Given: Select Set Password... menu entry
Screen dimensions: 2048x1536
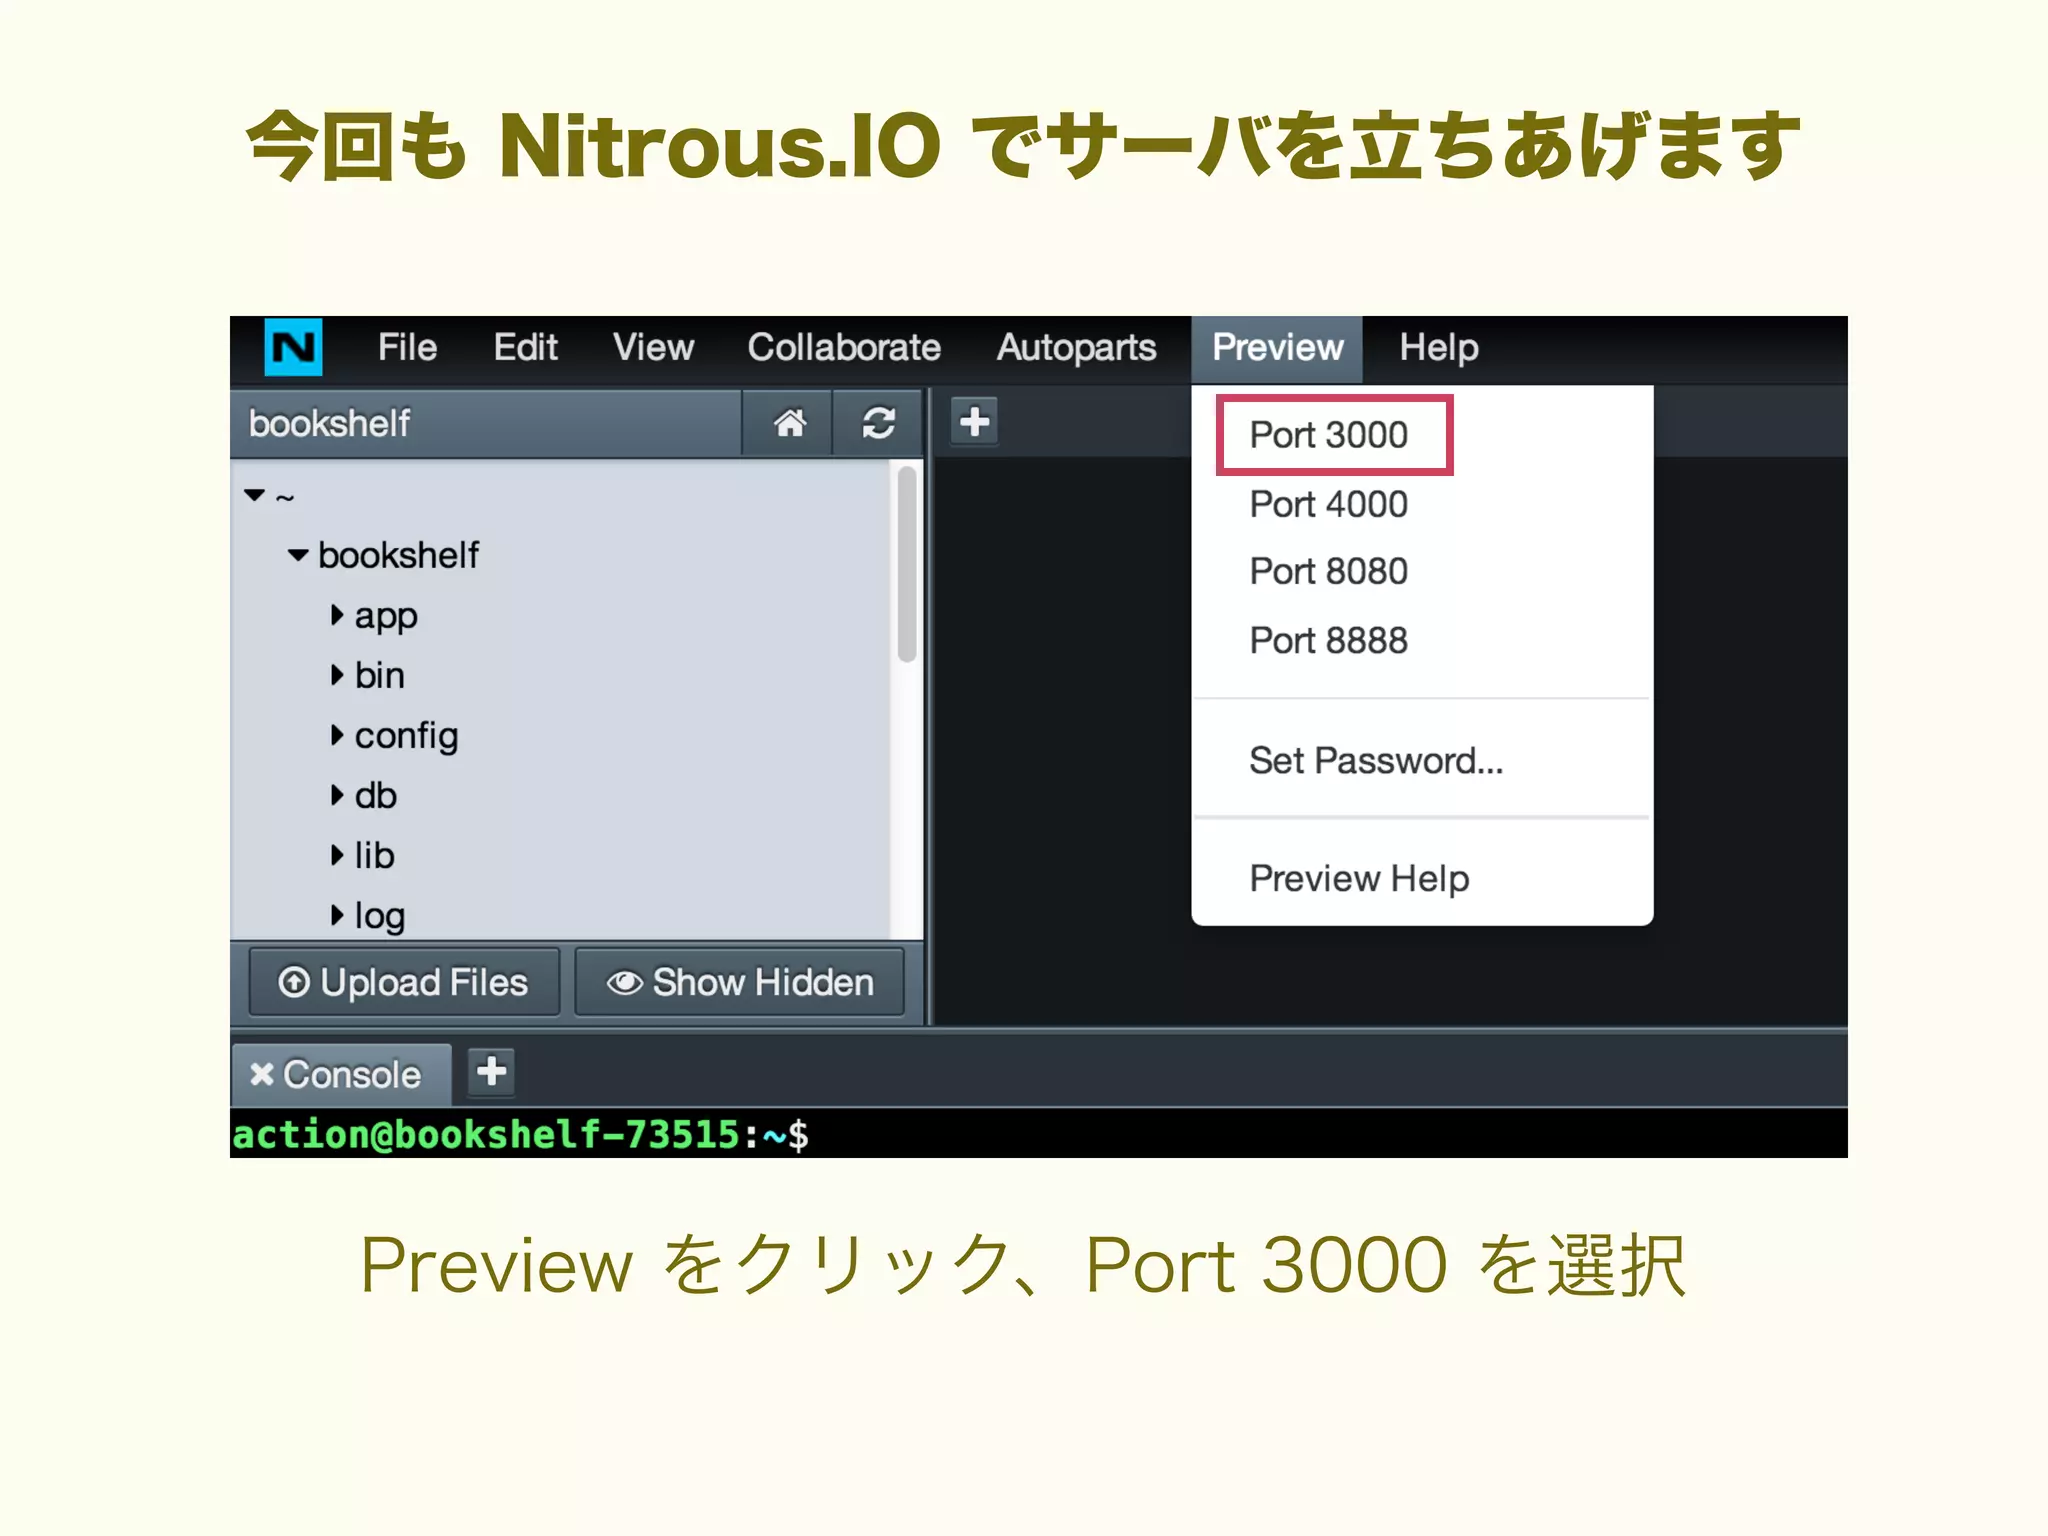Looking at the screenshot, I should coord(1376,760).
